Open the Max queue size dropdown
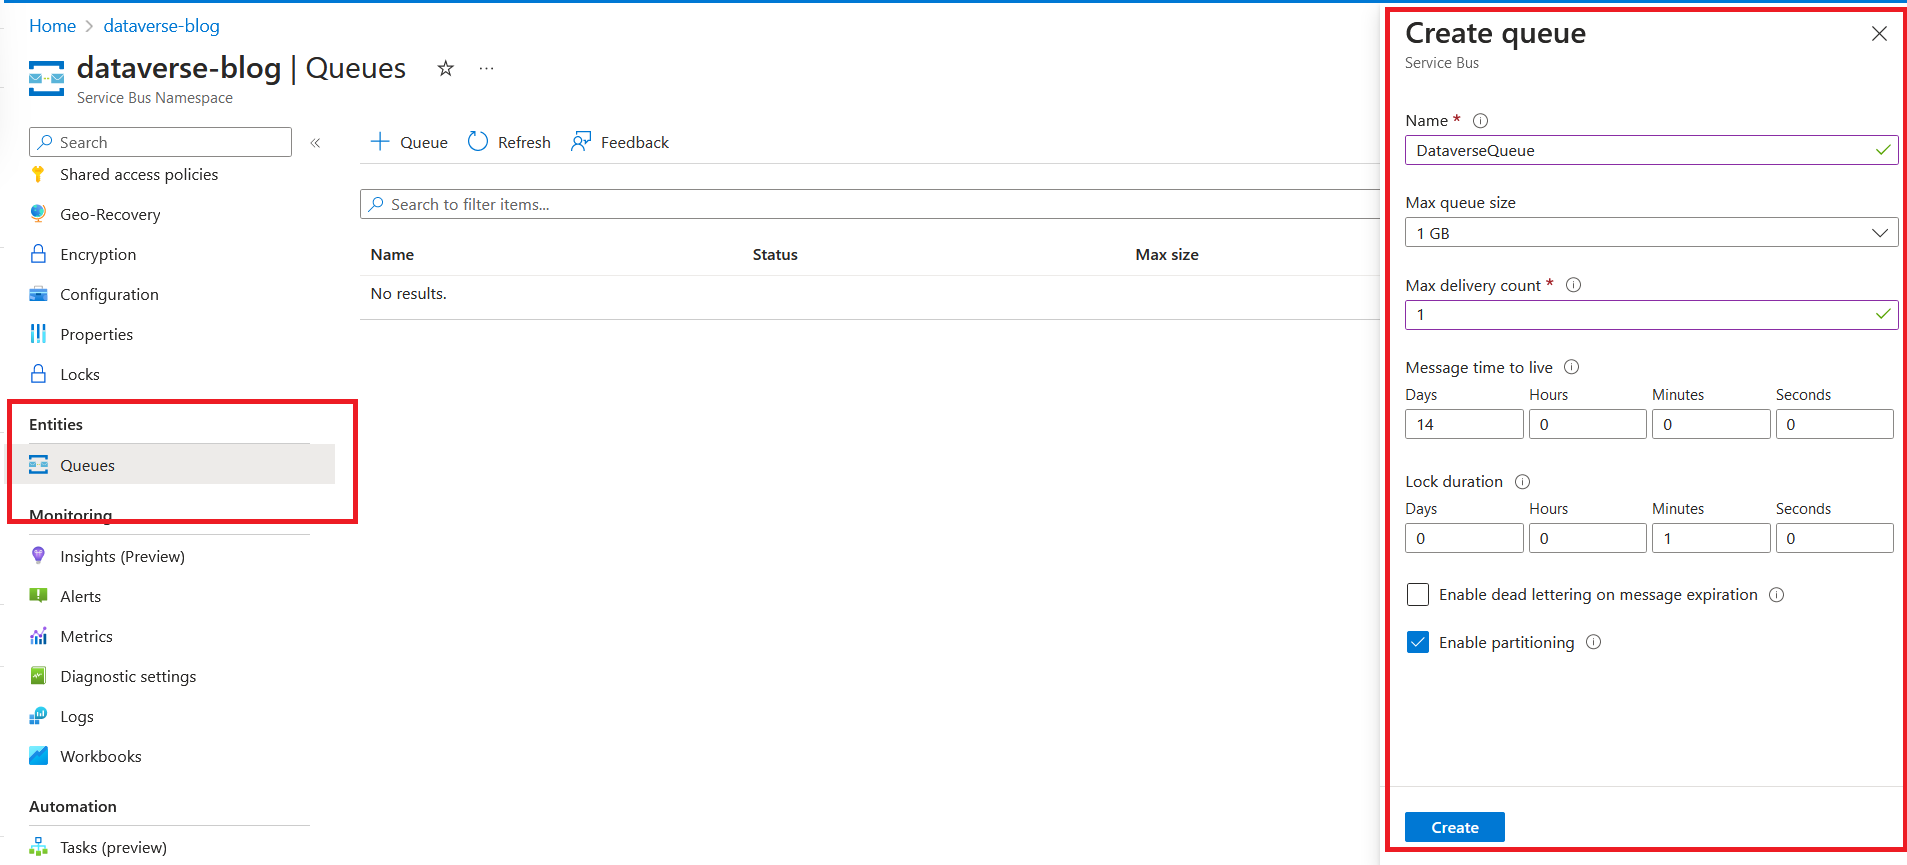The image size is (1907, 865). pyautogui.click(x=1651, y=233)
